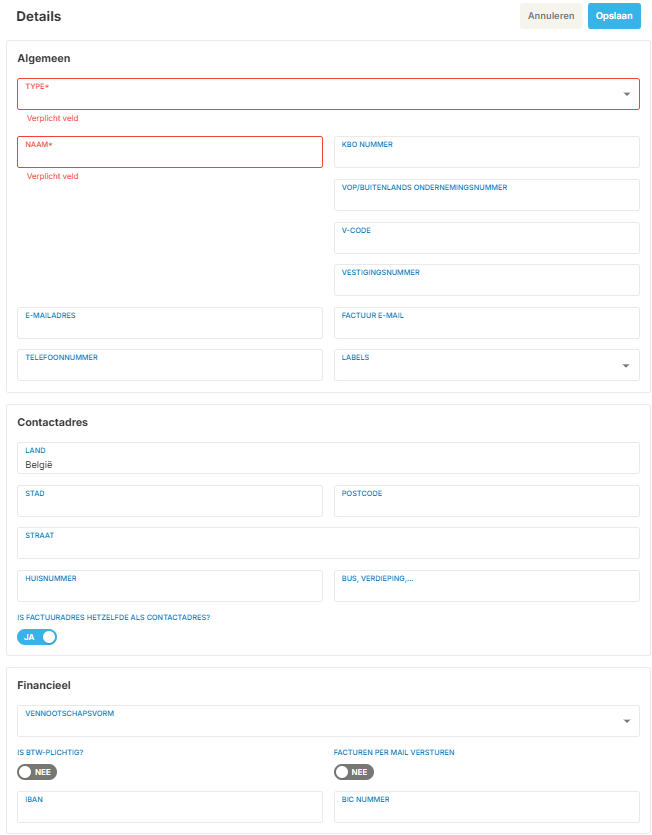This screenshot has height=835, width=652.
Task: Click the Algemeen section heading
Action: click(44, 59)
